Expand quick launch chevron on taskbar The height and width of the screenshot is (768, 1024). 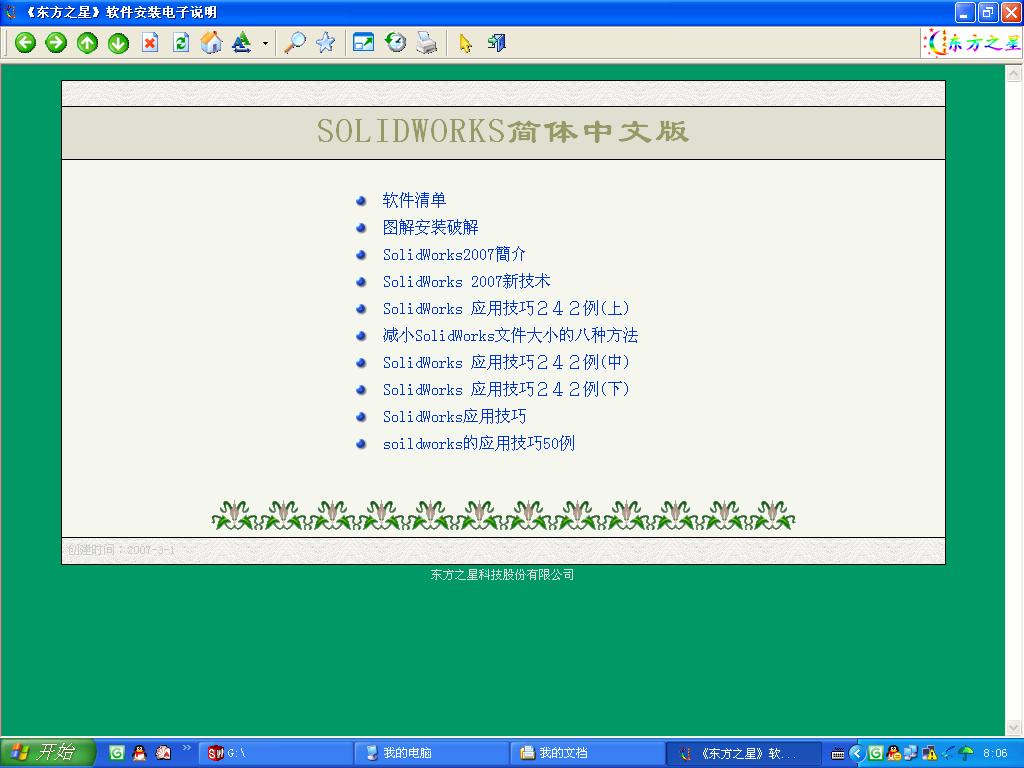coord(187,748)
